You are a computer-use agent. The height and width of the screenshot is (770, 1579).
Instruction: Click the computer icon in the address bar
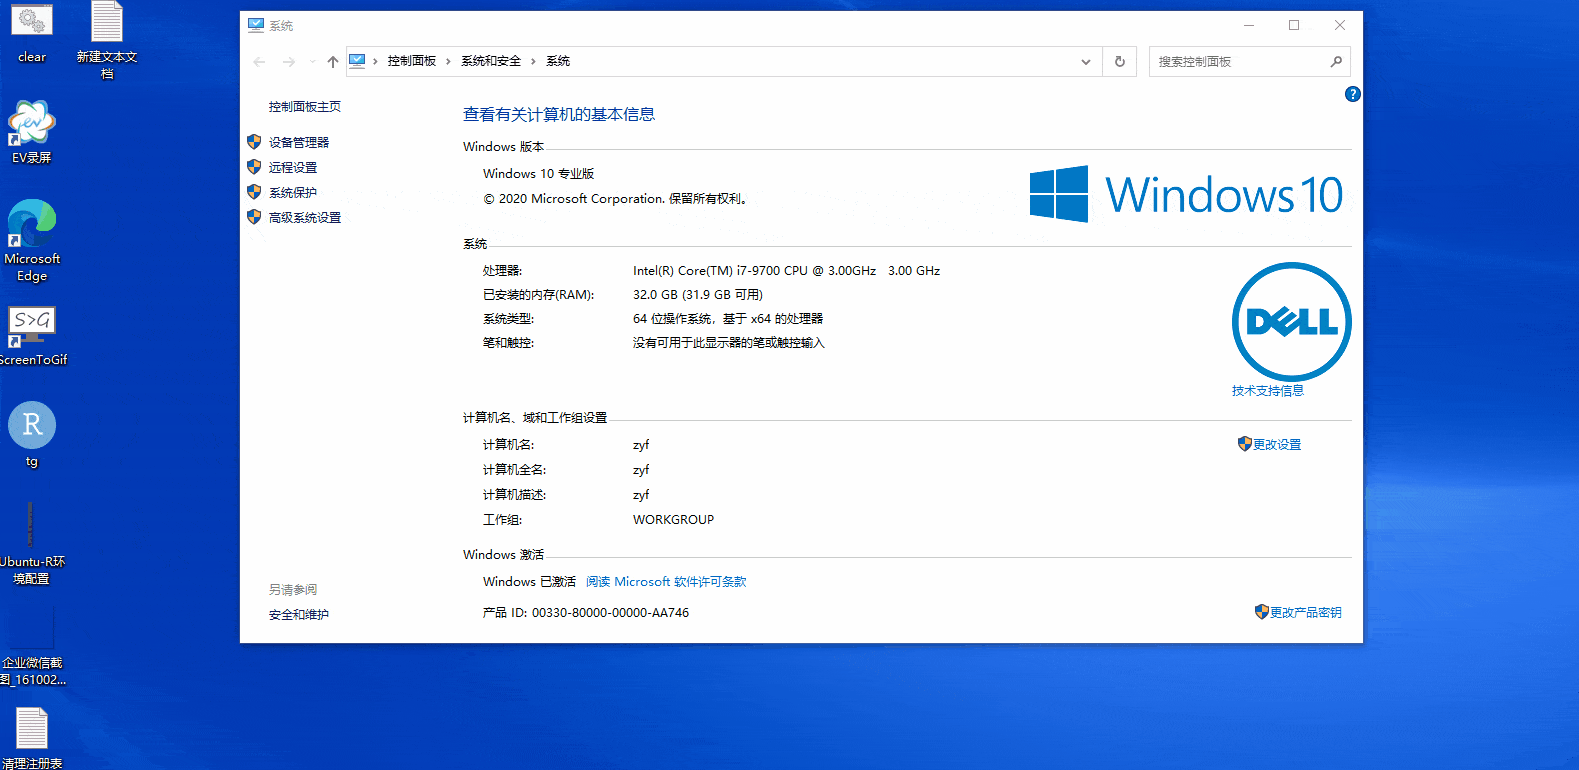pos(357,61)
